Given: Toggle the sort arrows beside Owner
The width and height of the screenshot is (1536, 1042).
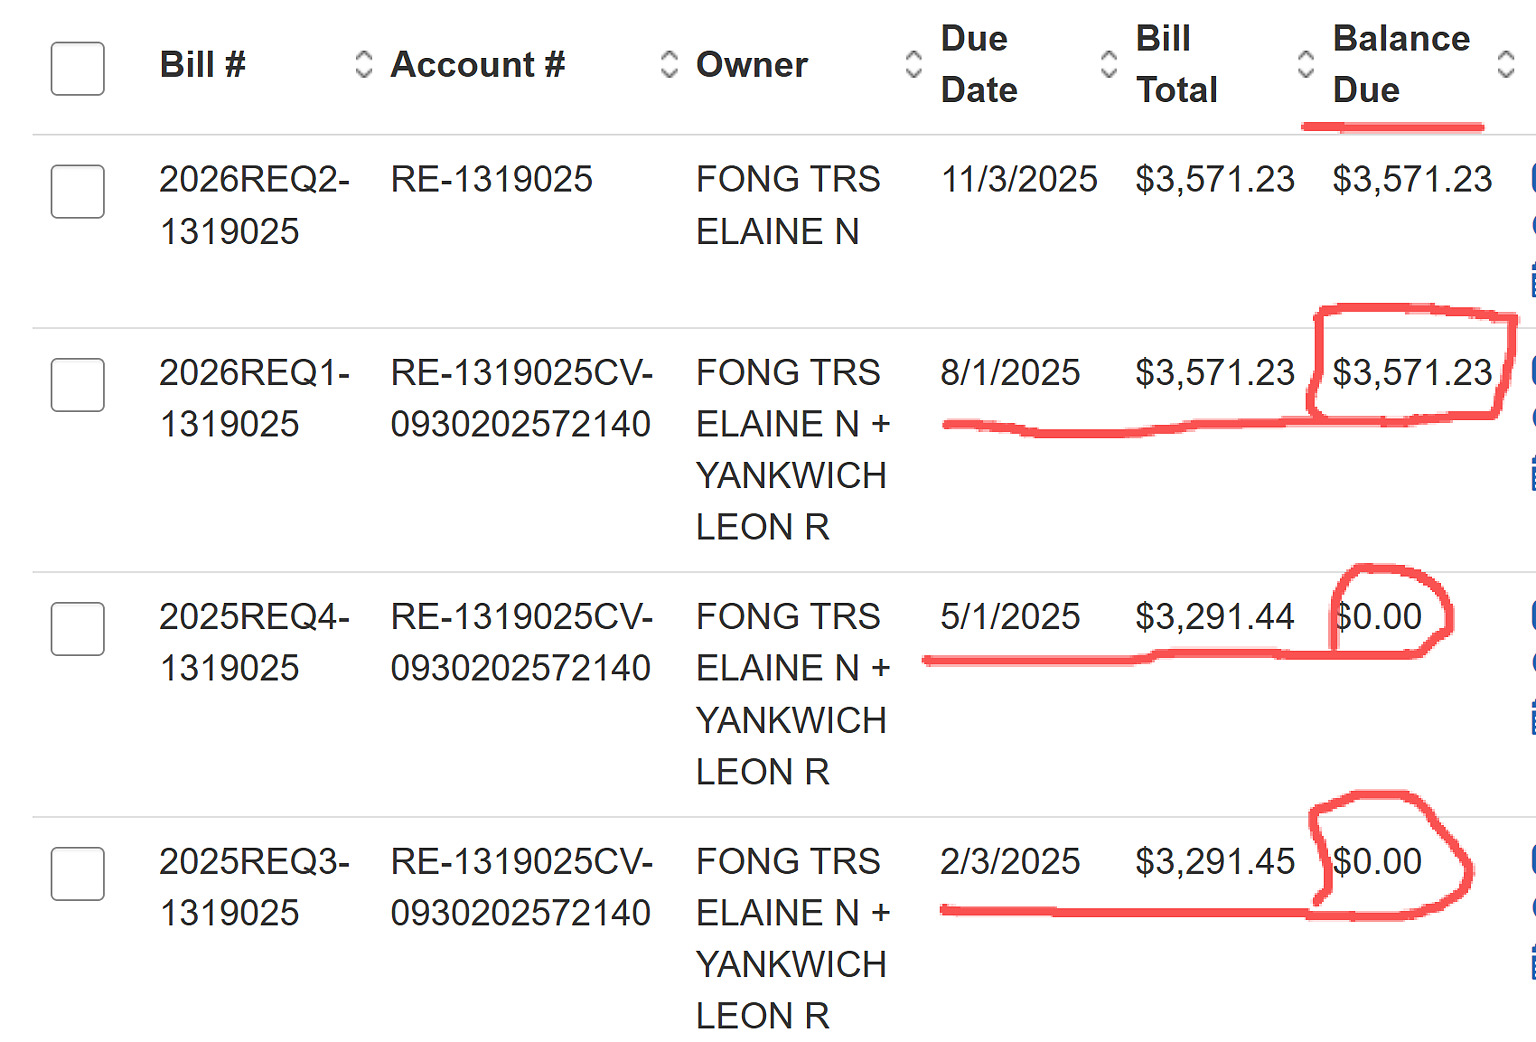Looking at the screenshot, I should (x=913, y=65).
